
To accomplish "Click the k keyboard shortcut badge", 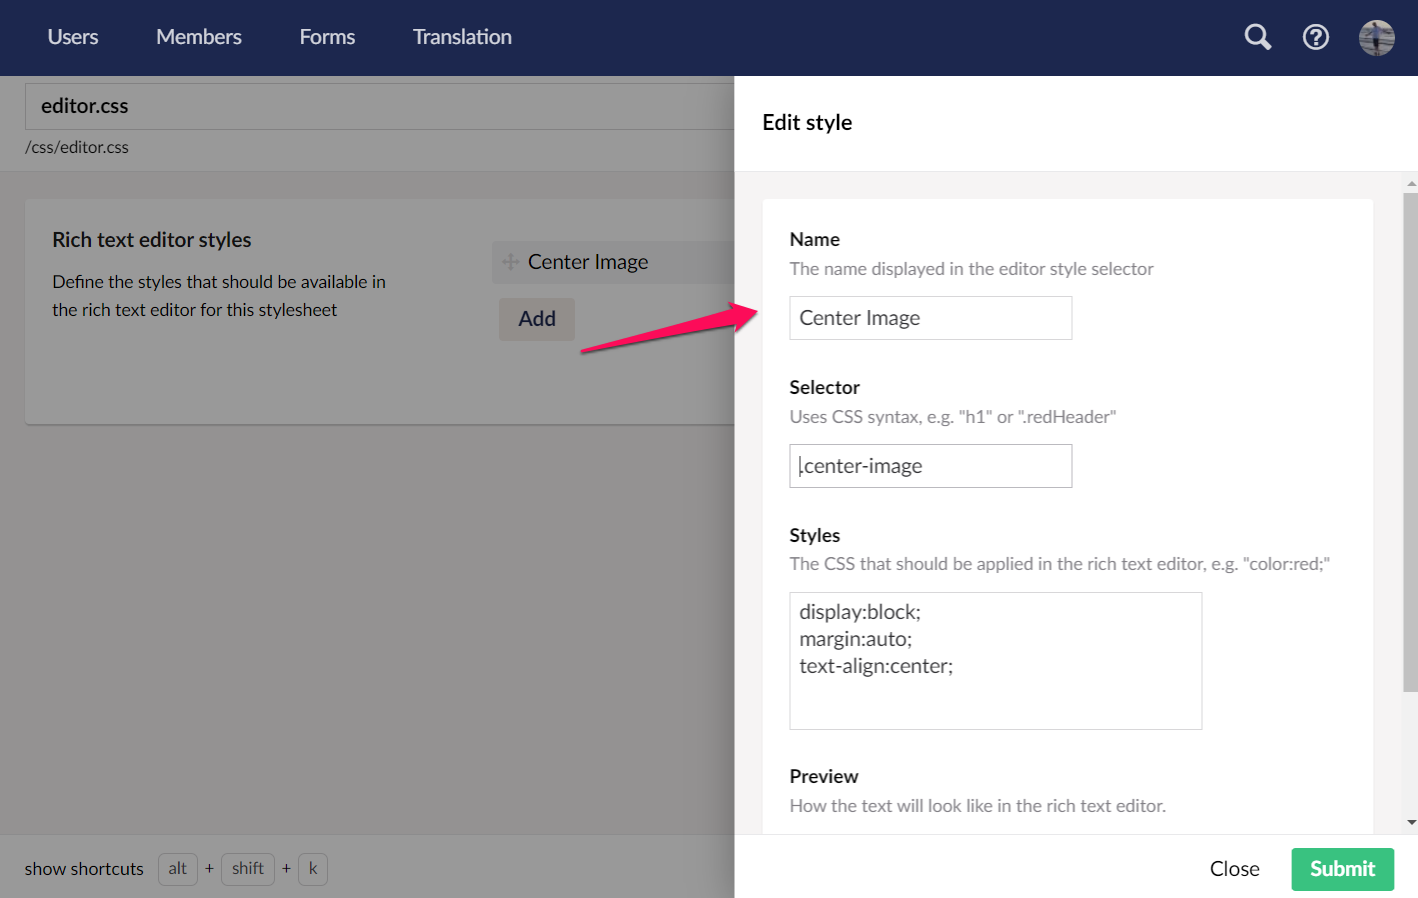I will tap(313, 869).
